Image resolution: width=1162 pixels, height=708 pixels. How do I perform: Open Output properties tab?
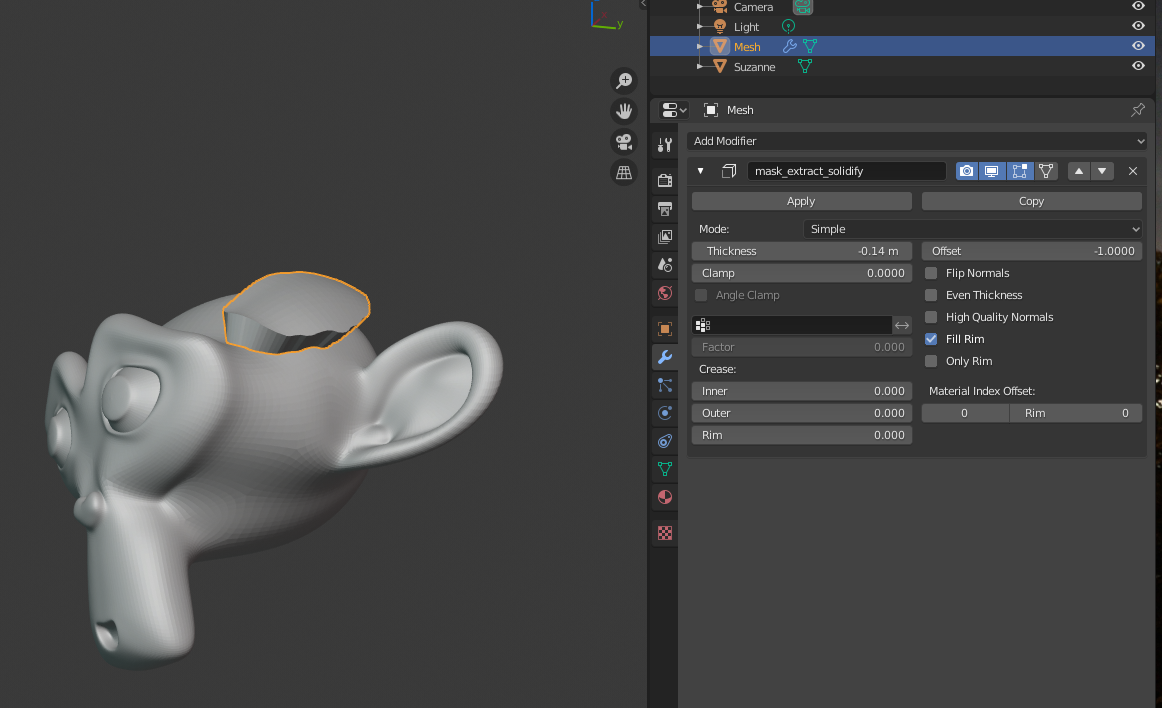coord(665,208)
